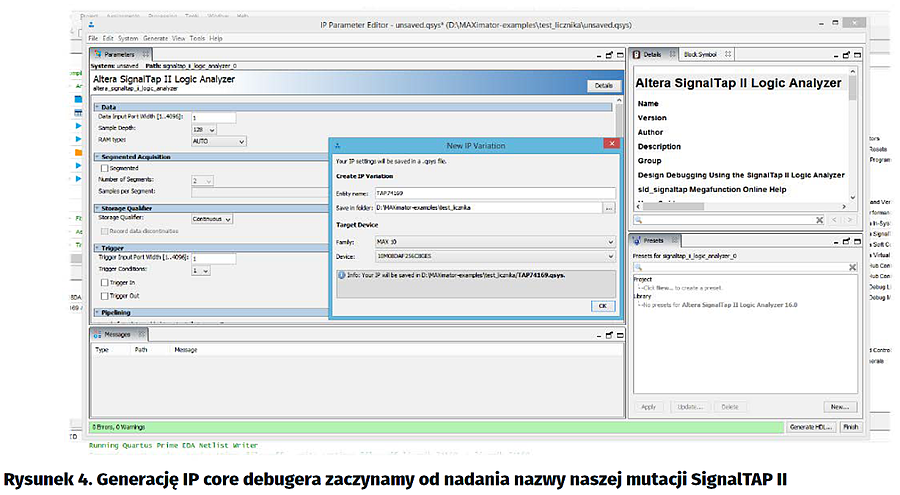Viewport: 900px width, 495px height.
Task: Expand the RAM type AUTO dropdown
Action: click(x=218, y=141)
